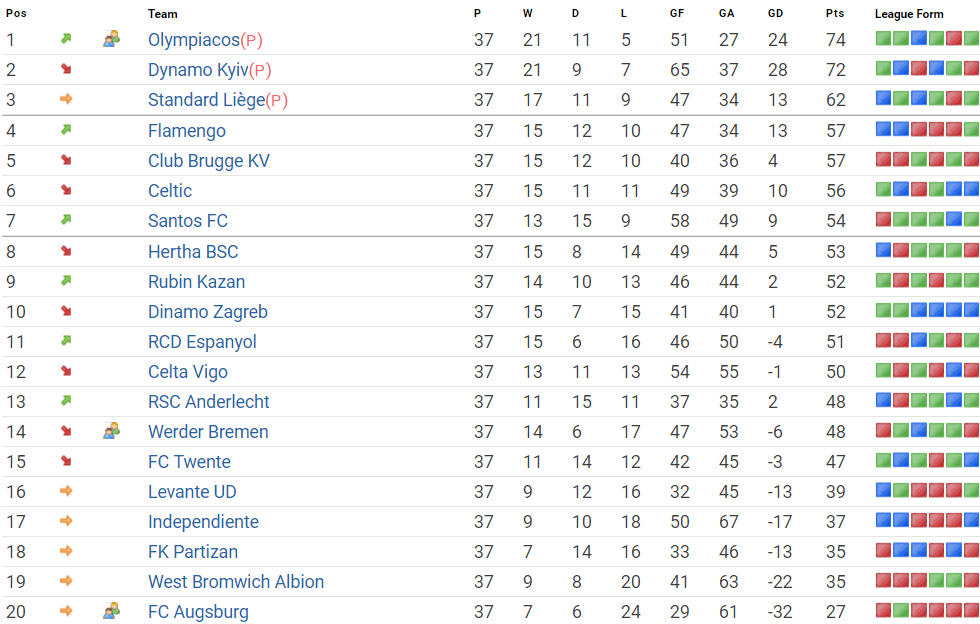Click the green up arrow for Santos FC
Screen dimensions: 980x624
click(x=66, y=219)
